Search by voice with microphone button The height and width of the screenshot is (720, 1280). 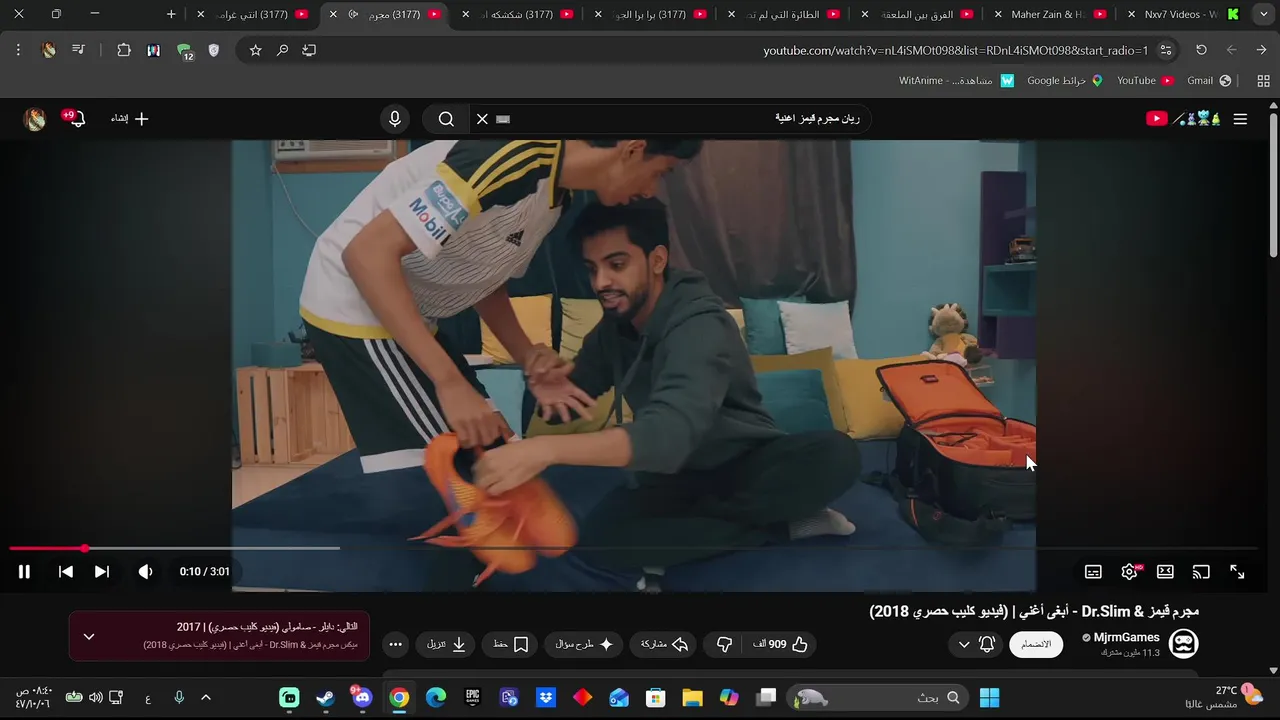[x=395, y=119]
